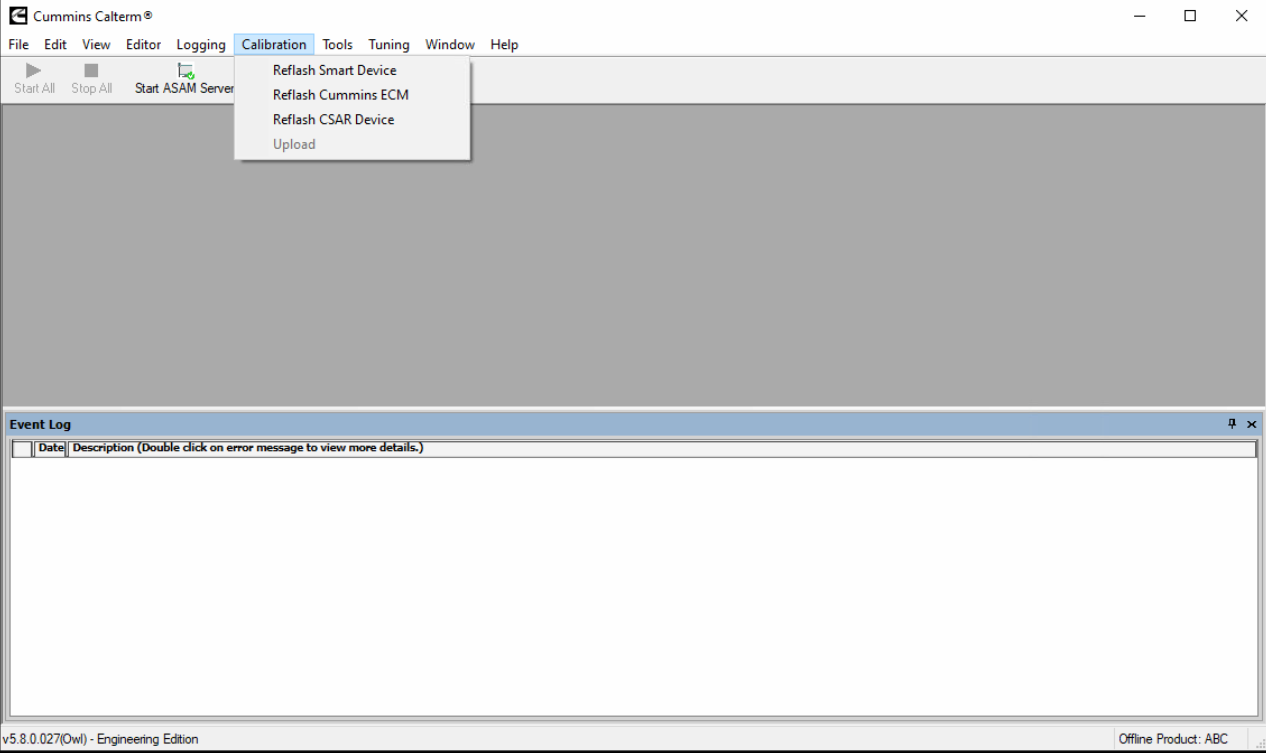Open the Window menu

(x=450, y=45)
